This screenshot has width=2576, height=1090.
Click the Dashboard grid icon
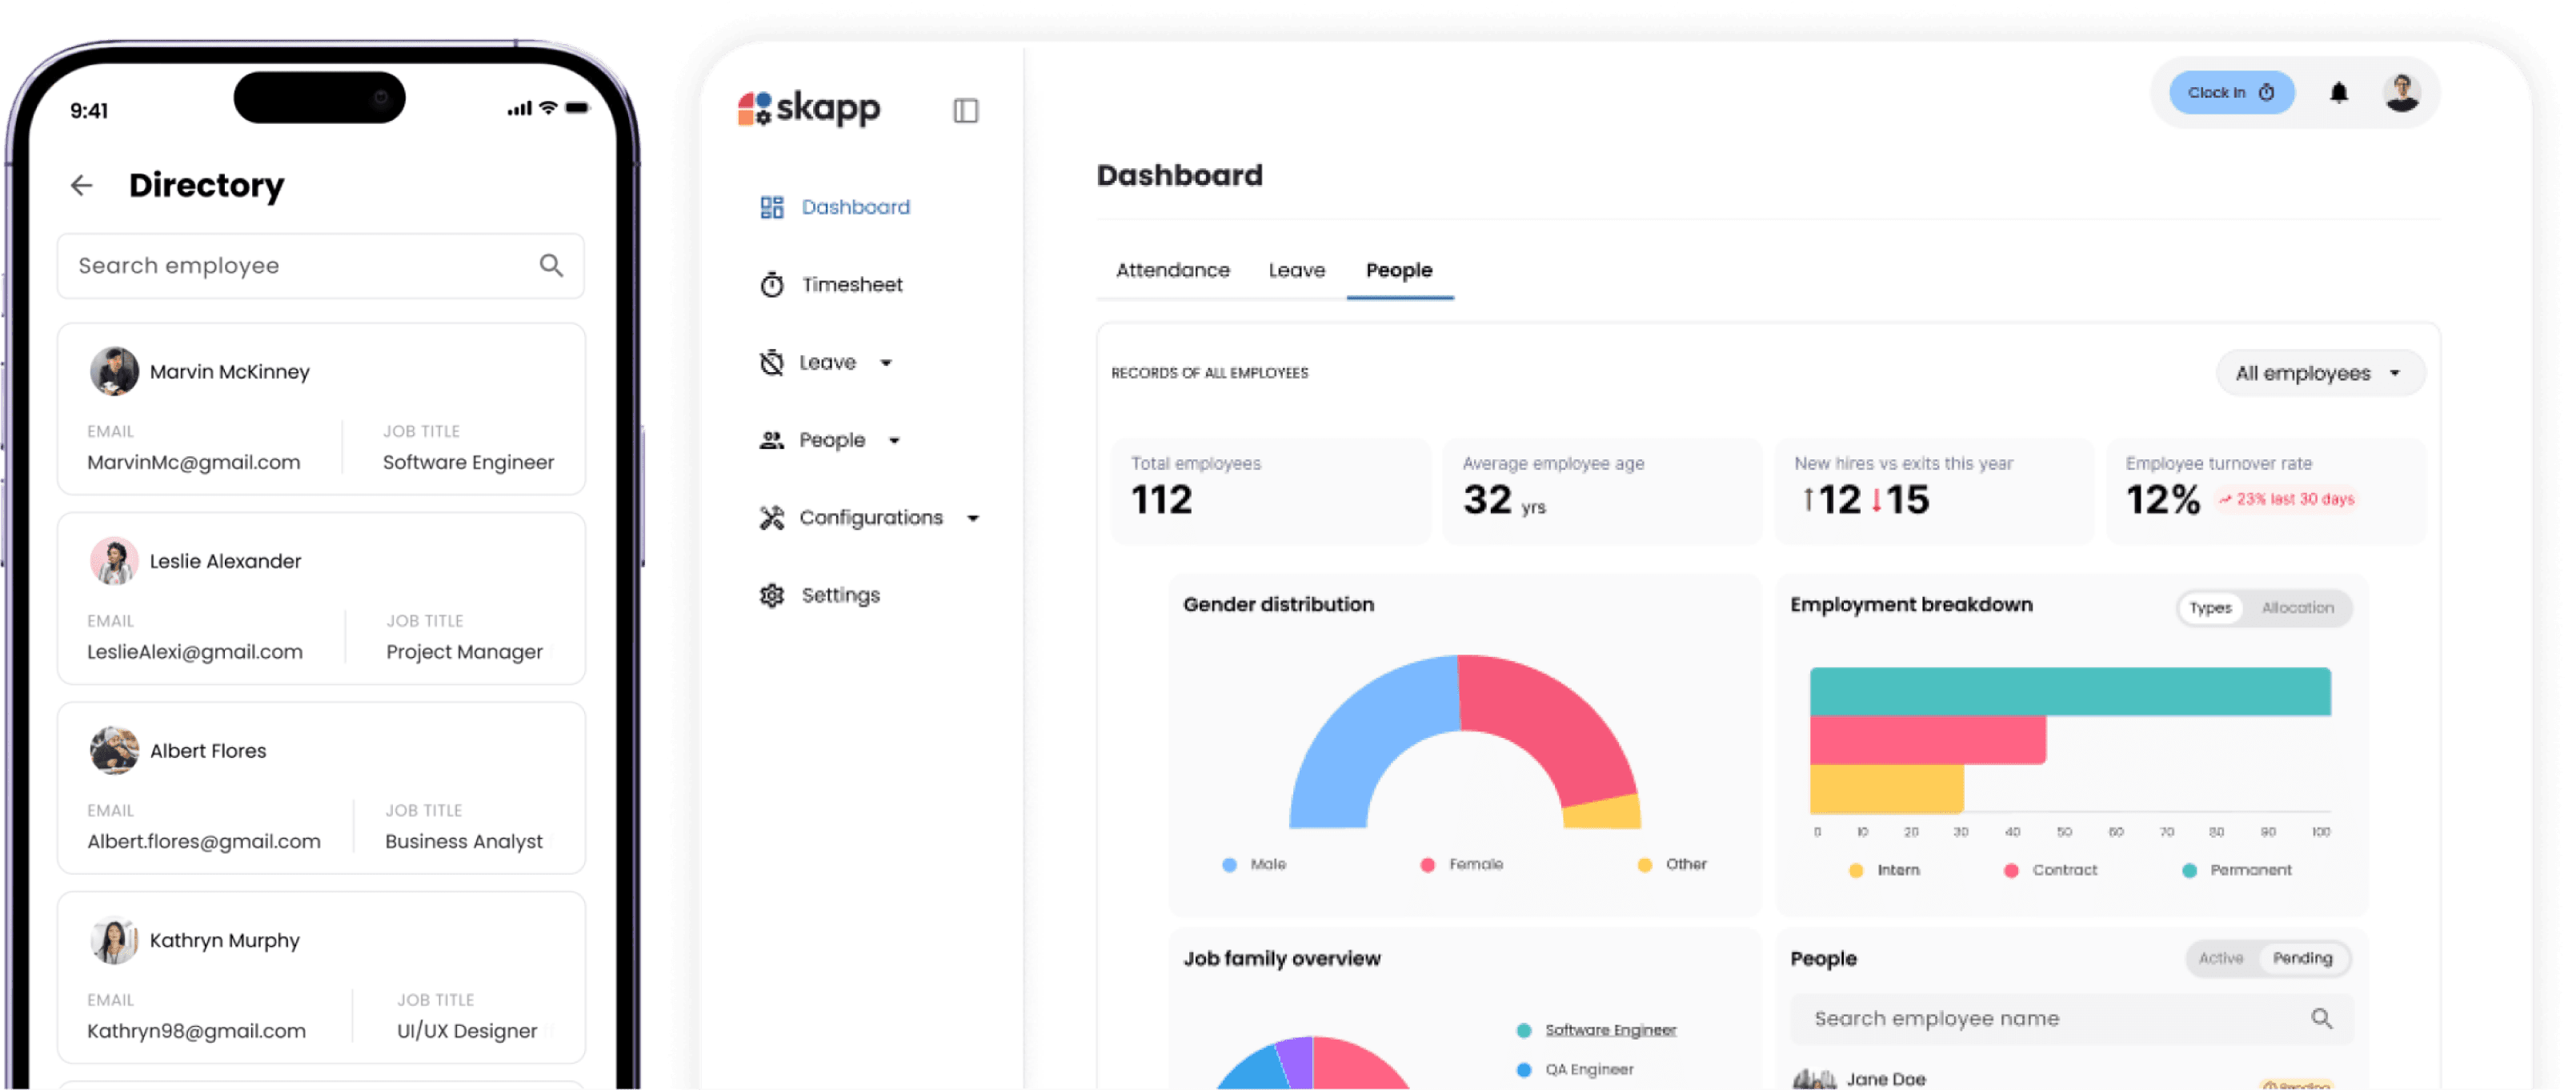tap(771, 207)
